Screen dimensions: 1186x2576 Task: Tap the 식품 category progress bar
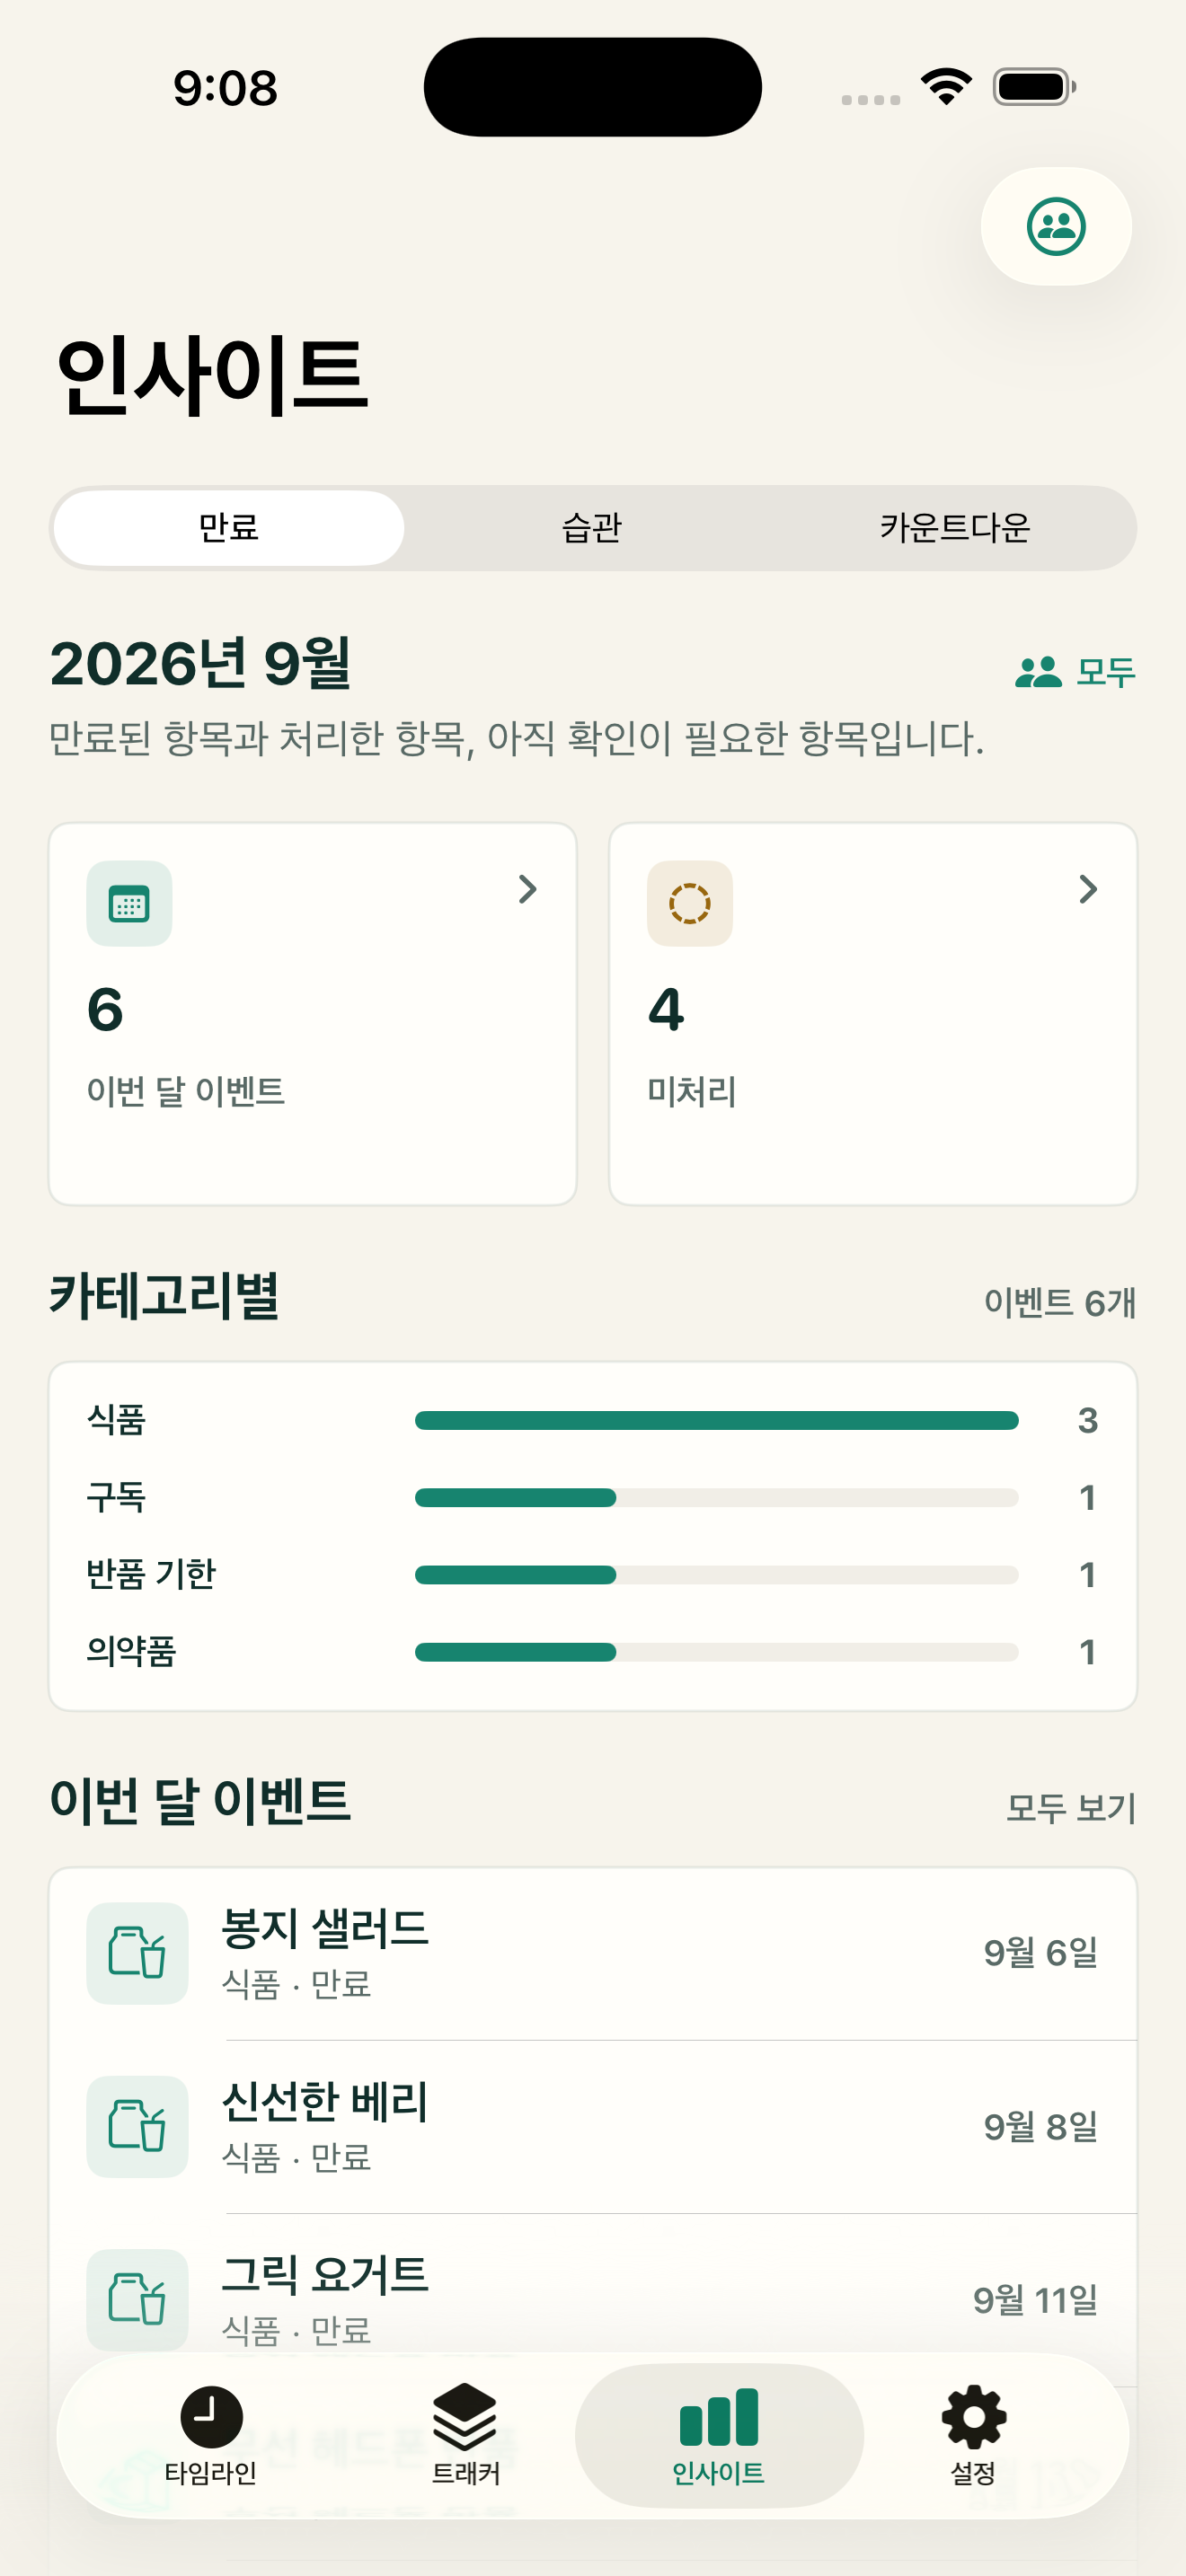click(717, 1420)
